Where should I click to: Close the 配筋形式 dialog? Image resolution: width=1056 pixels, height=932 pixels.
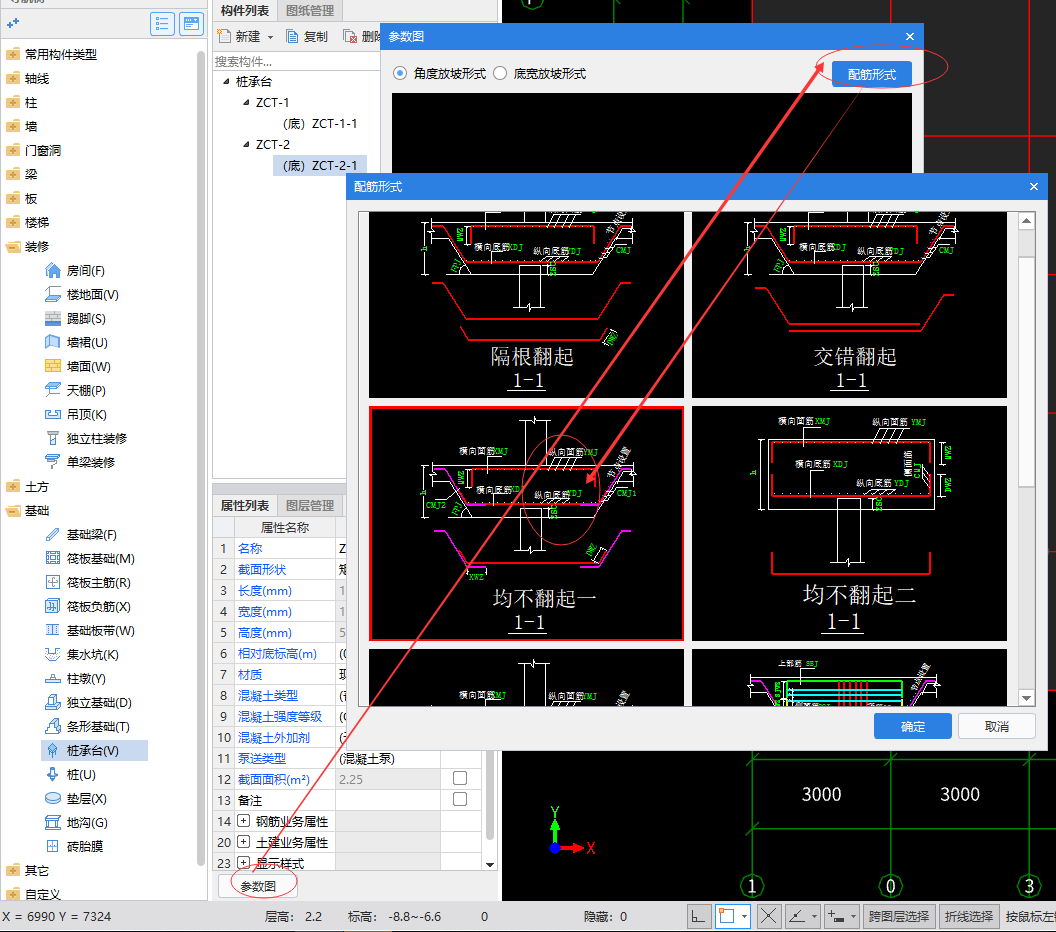(x=1034, y=187)
